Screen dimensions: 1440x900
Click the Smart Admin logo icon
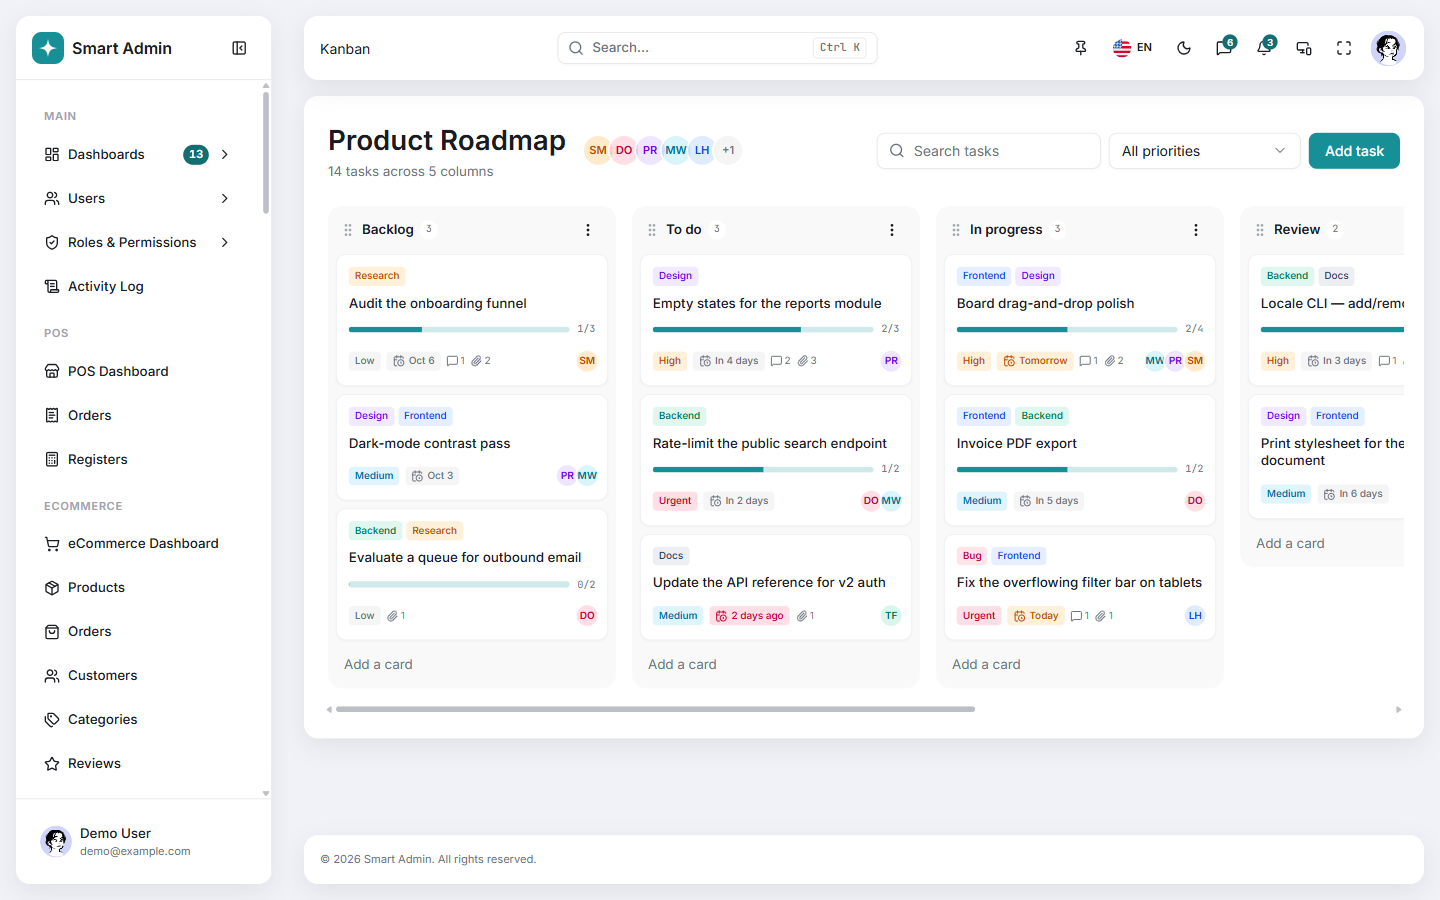click(48, 48)
